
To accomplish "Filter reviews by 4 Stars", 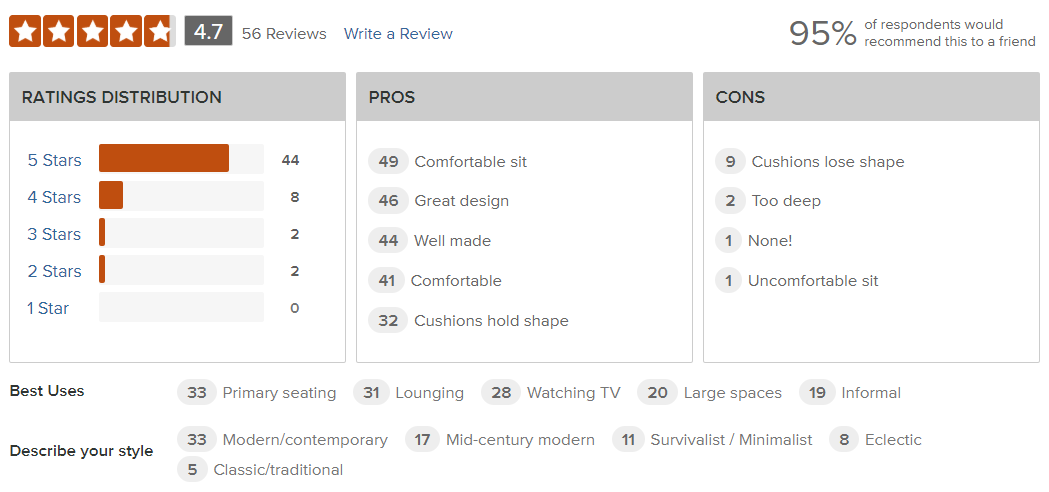I will [54, 197].
